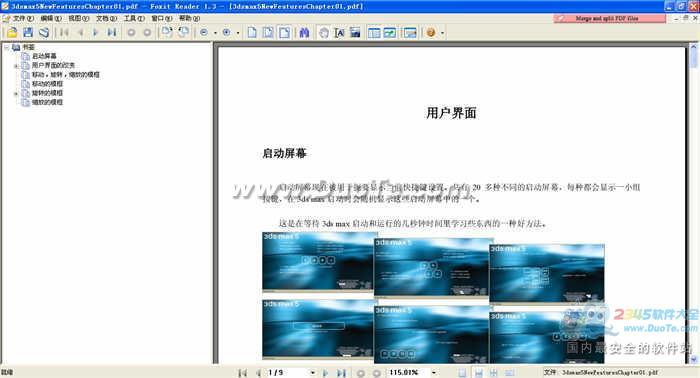
Task: Click the help icon in toolbar
Action: click(431, 32)
